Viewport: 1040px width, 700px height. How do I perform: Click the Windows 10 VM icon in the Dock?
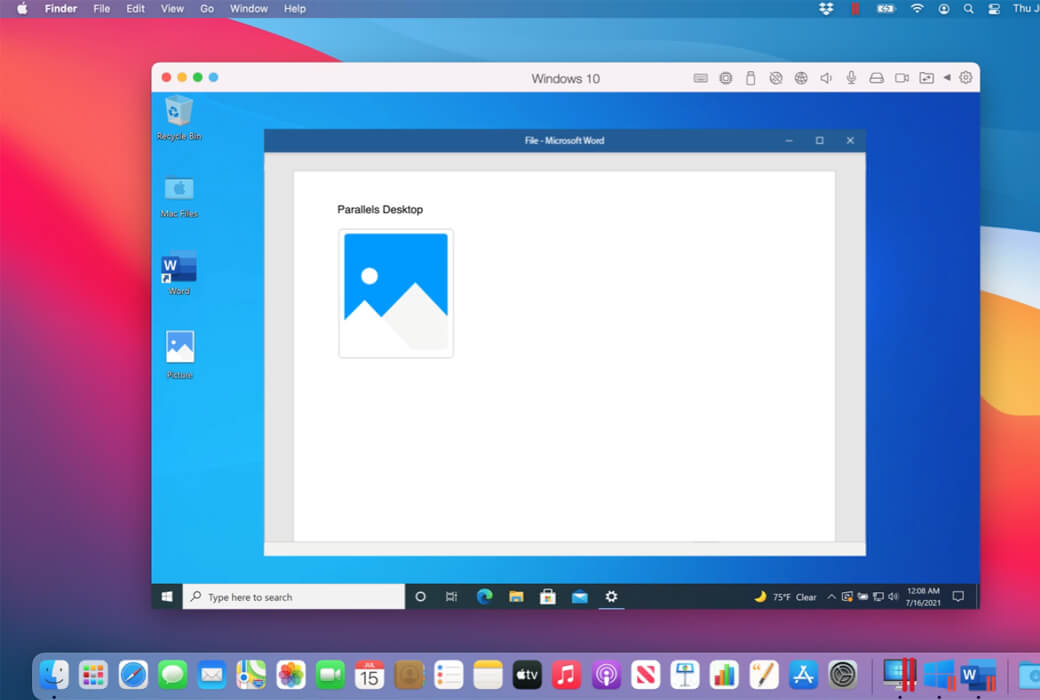click(939, 675)
